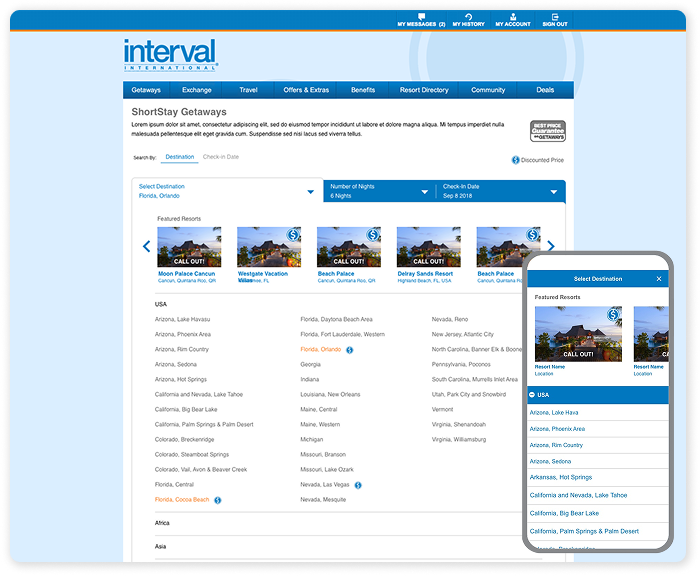The image size is (700, 576).
Task: Open the Check-In Date dropdown
Action: pyautogui.click(x=498, y=191)
